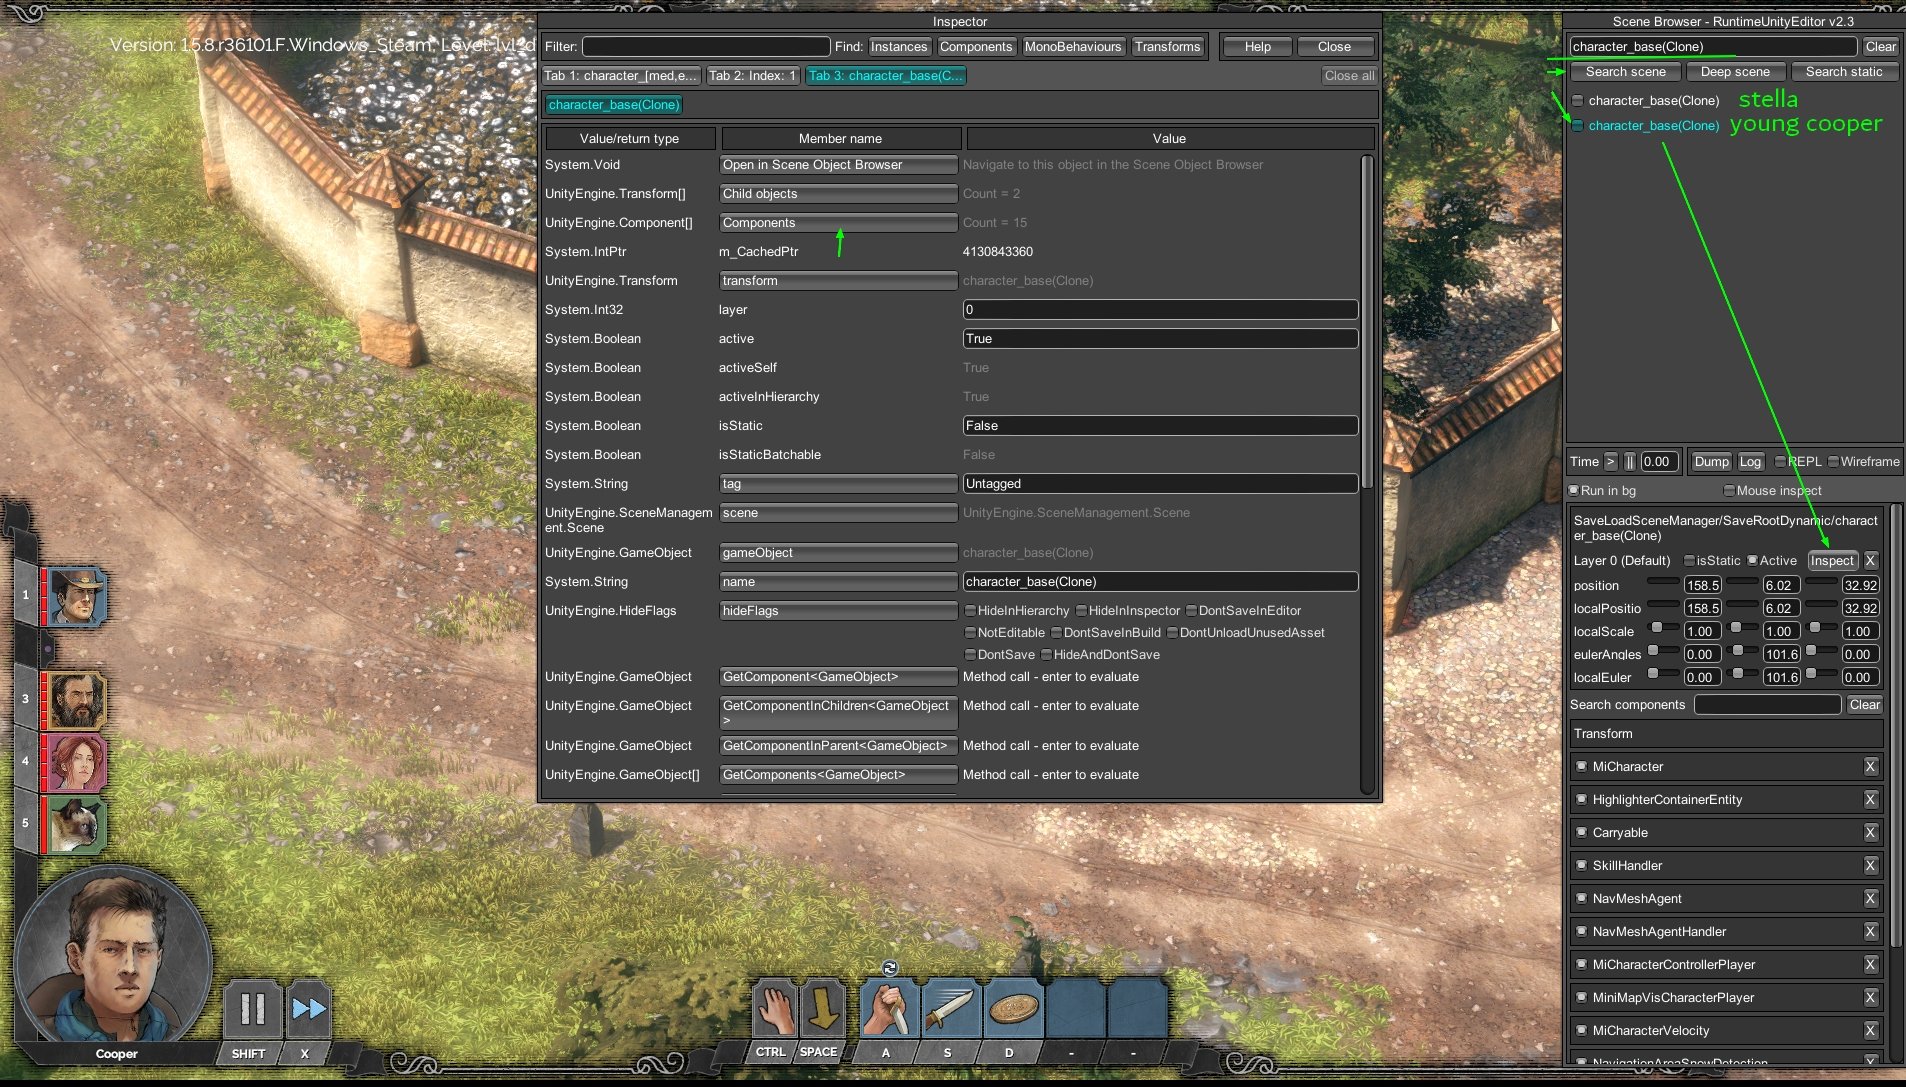Image resolution: width=1906 pixels, height=1087 pixels.
Task: Switch to Tab 2: Index: 1
Action: tap(752, 76)
